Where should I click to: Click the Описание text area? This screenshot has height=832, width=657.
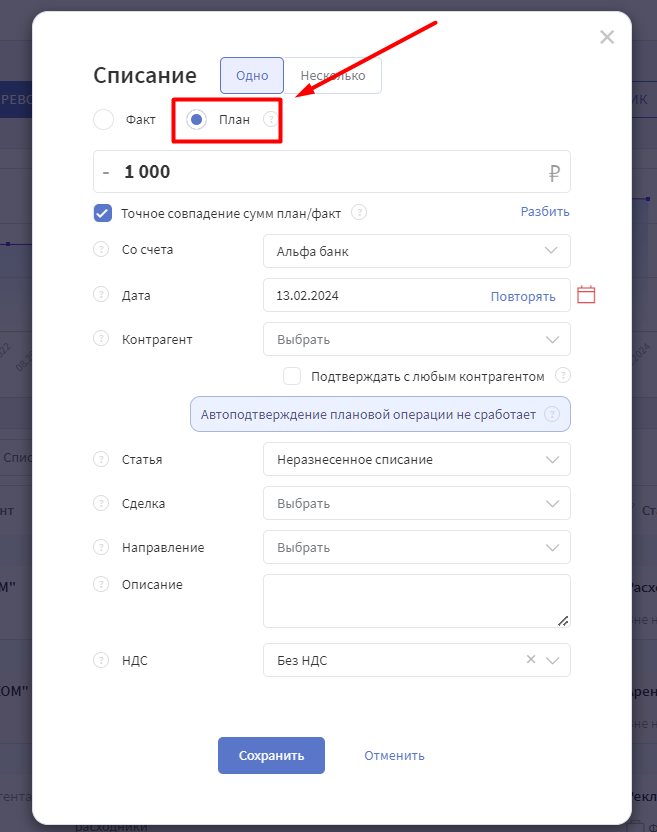click(417, 601)
